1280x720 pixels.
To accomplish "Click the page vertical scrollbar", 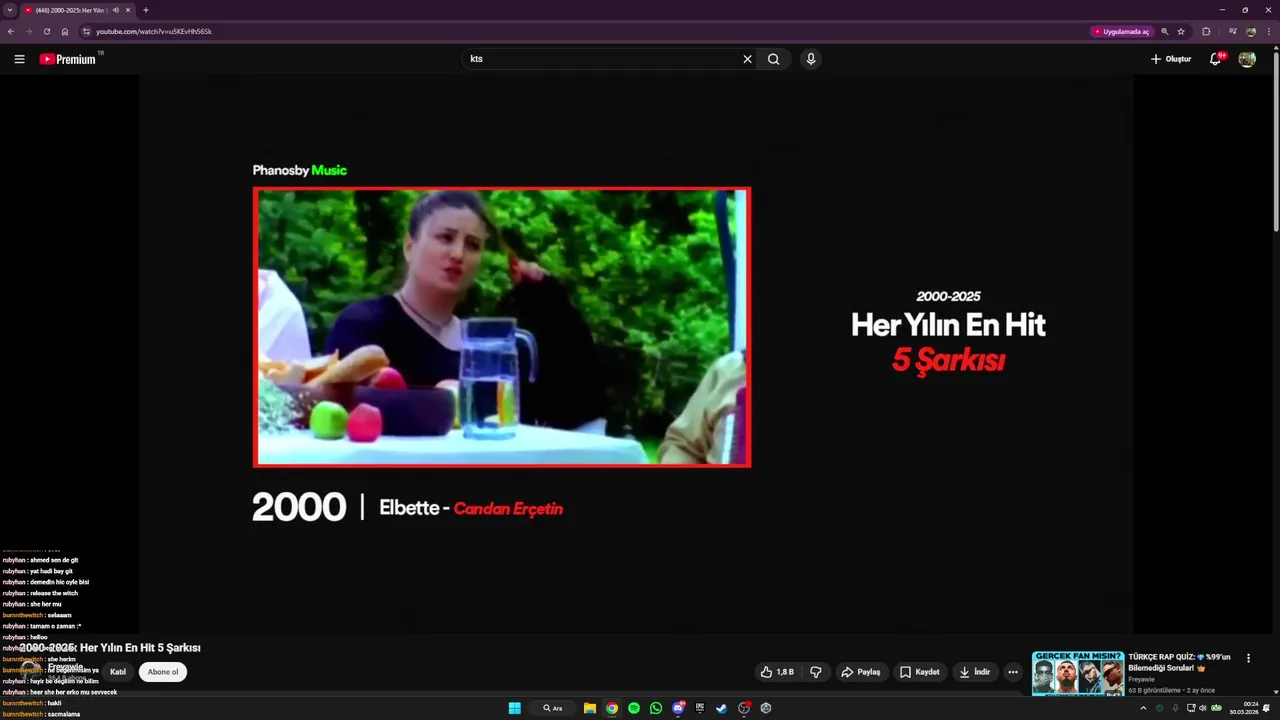I will pyautogui.click(x=1275, y=140).
